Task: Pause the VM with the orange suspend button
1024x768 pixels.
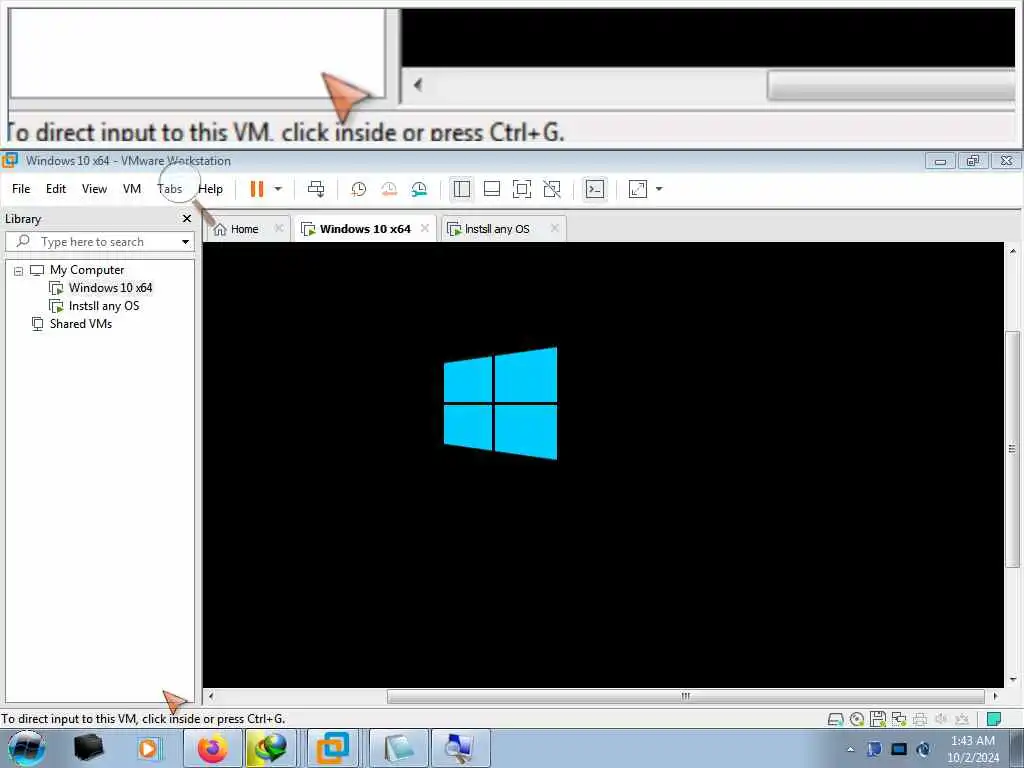Action: click(257, 189)
